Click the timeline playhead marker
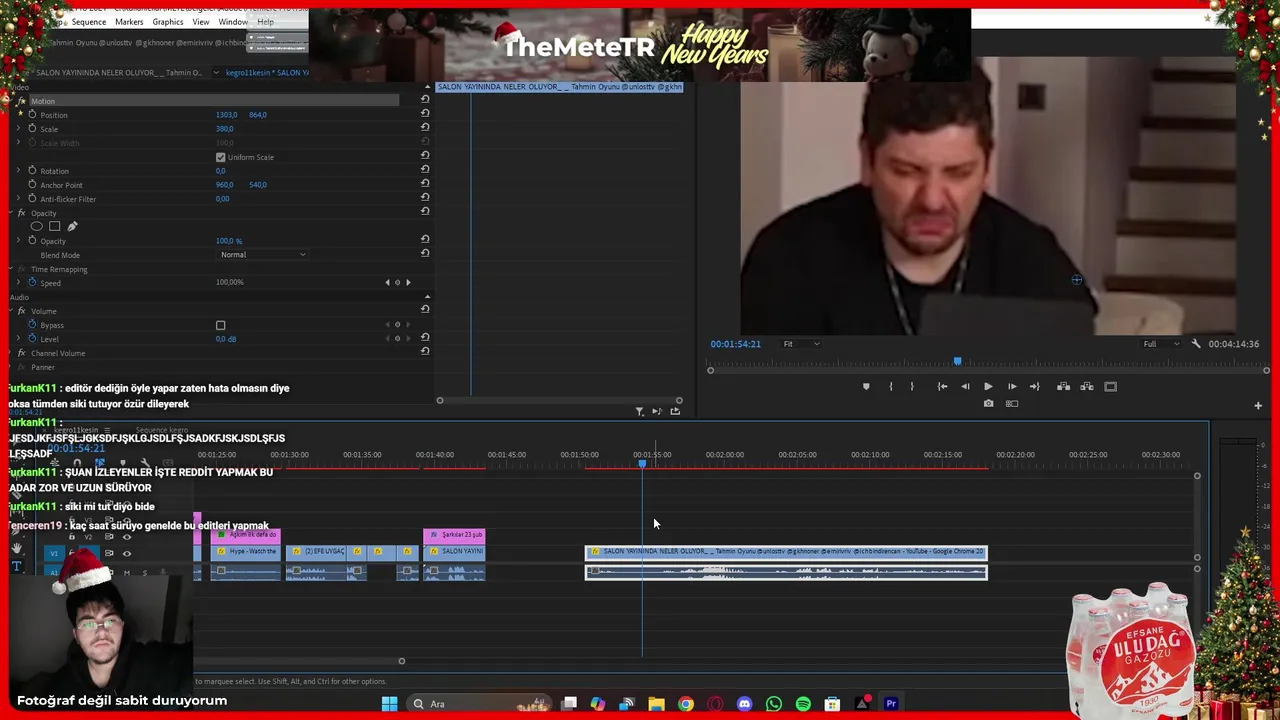This screenshot has width=1280, height=720. click(x=642, y=462)
